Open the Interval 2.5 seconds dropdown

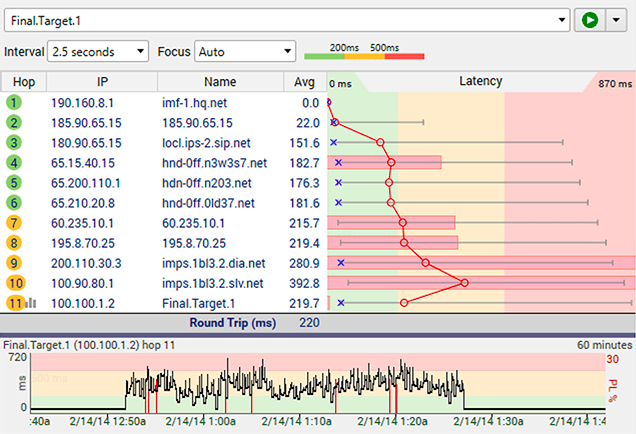point(98,52)
